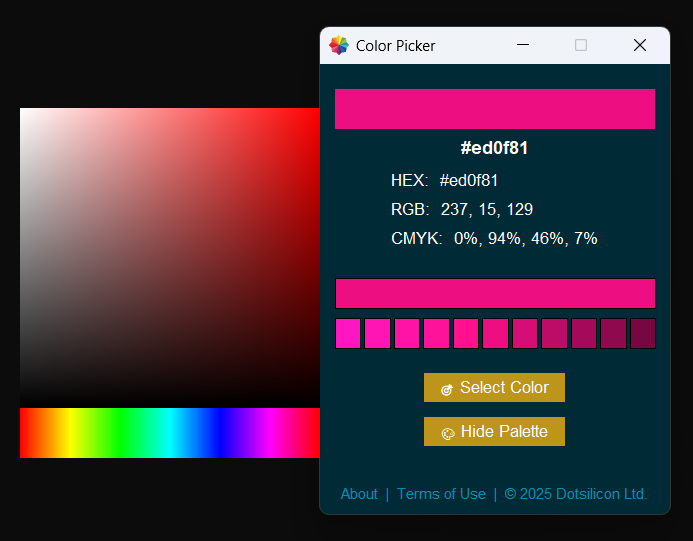Pick cyan on the rainbow hue strip

[x=170, y=433]
